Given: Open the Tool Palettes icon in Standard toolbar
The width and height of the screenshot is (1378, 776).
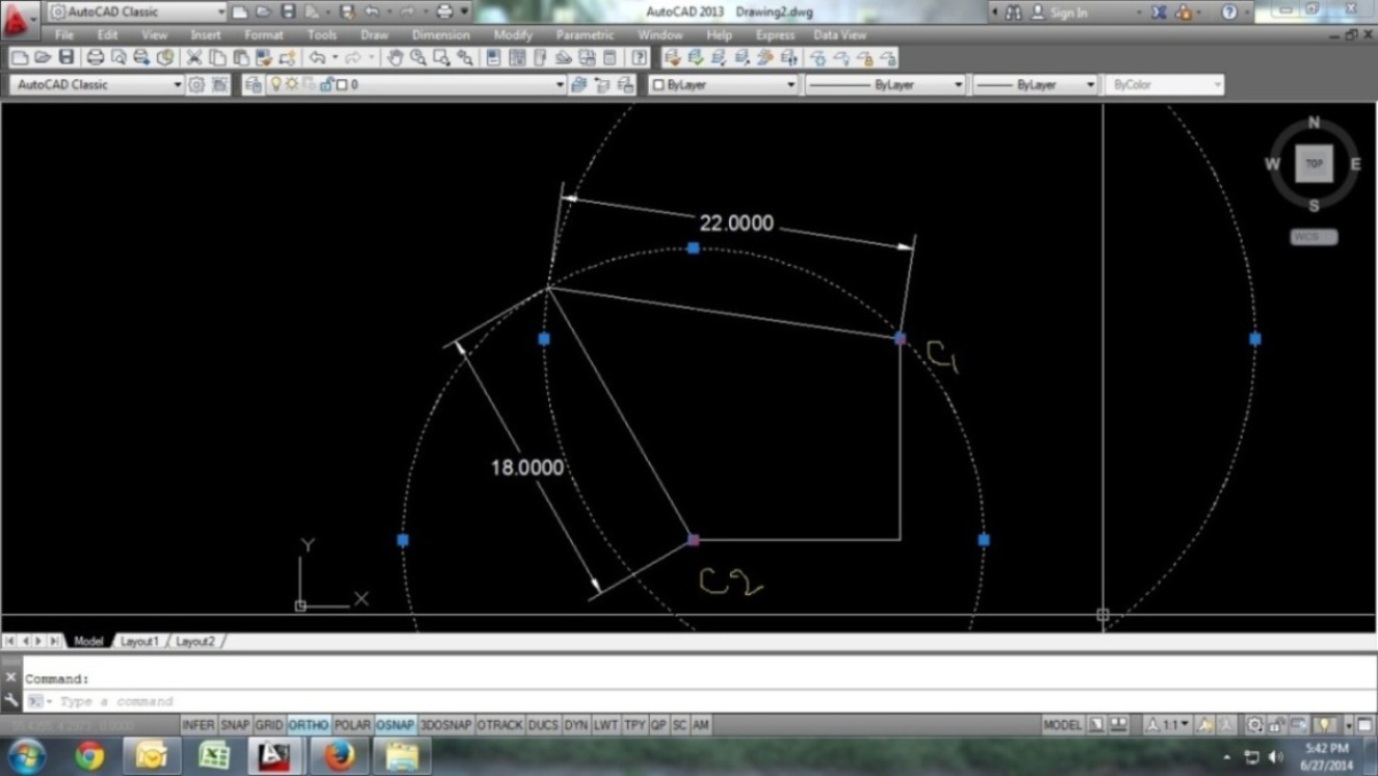Looking at the screenshot, I should click(x=539, y=57).
